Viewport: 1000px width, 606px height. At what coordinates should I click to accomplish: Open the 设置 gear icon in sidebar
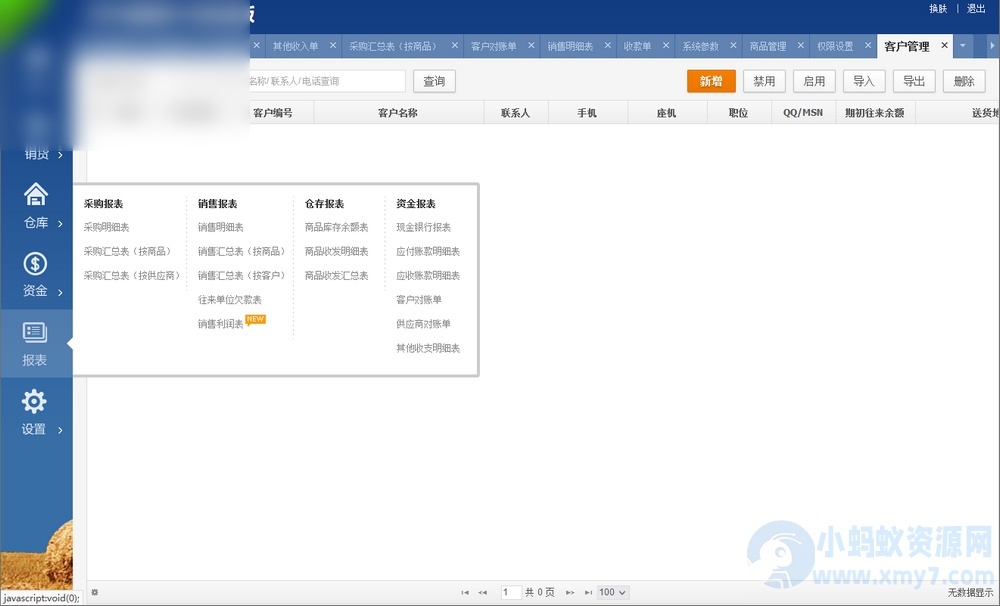tap(35, 401)
